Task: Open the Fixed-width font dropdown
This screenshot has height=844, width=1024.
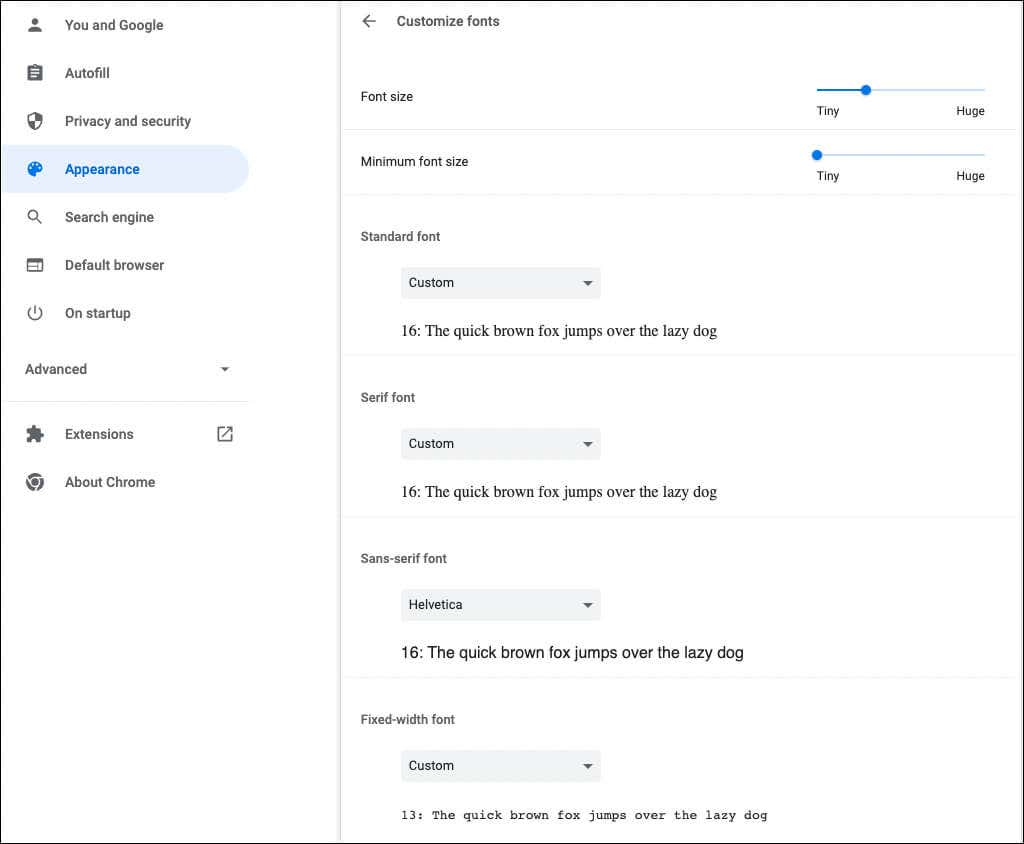Action: click(x=500, y=766)
